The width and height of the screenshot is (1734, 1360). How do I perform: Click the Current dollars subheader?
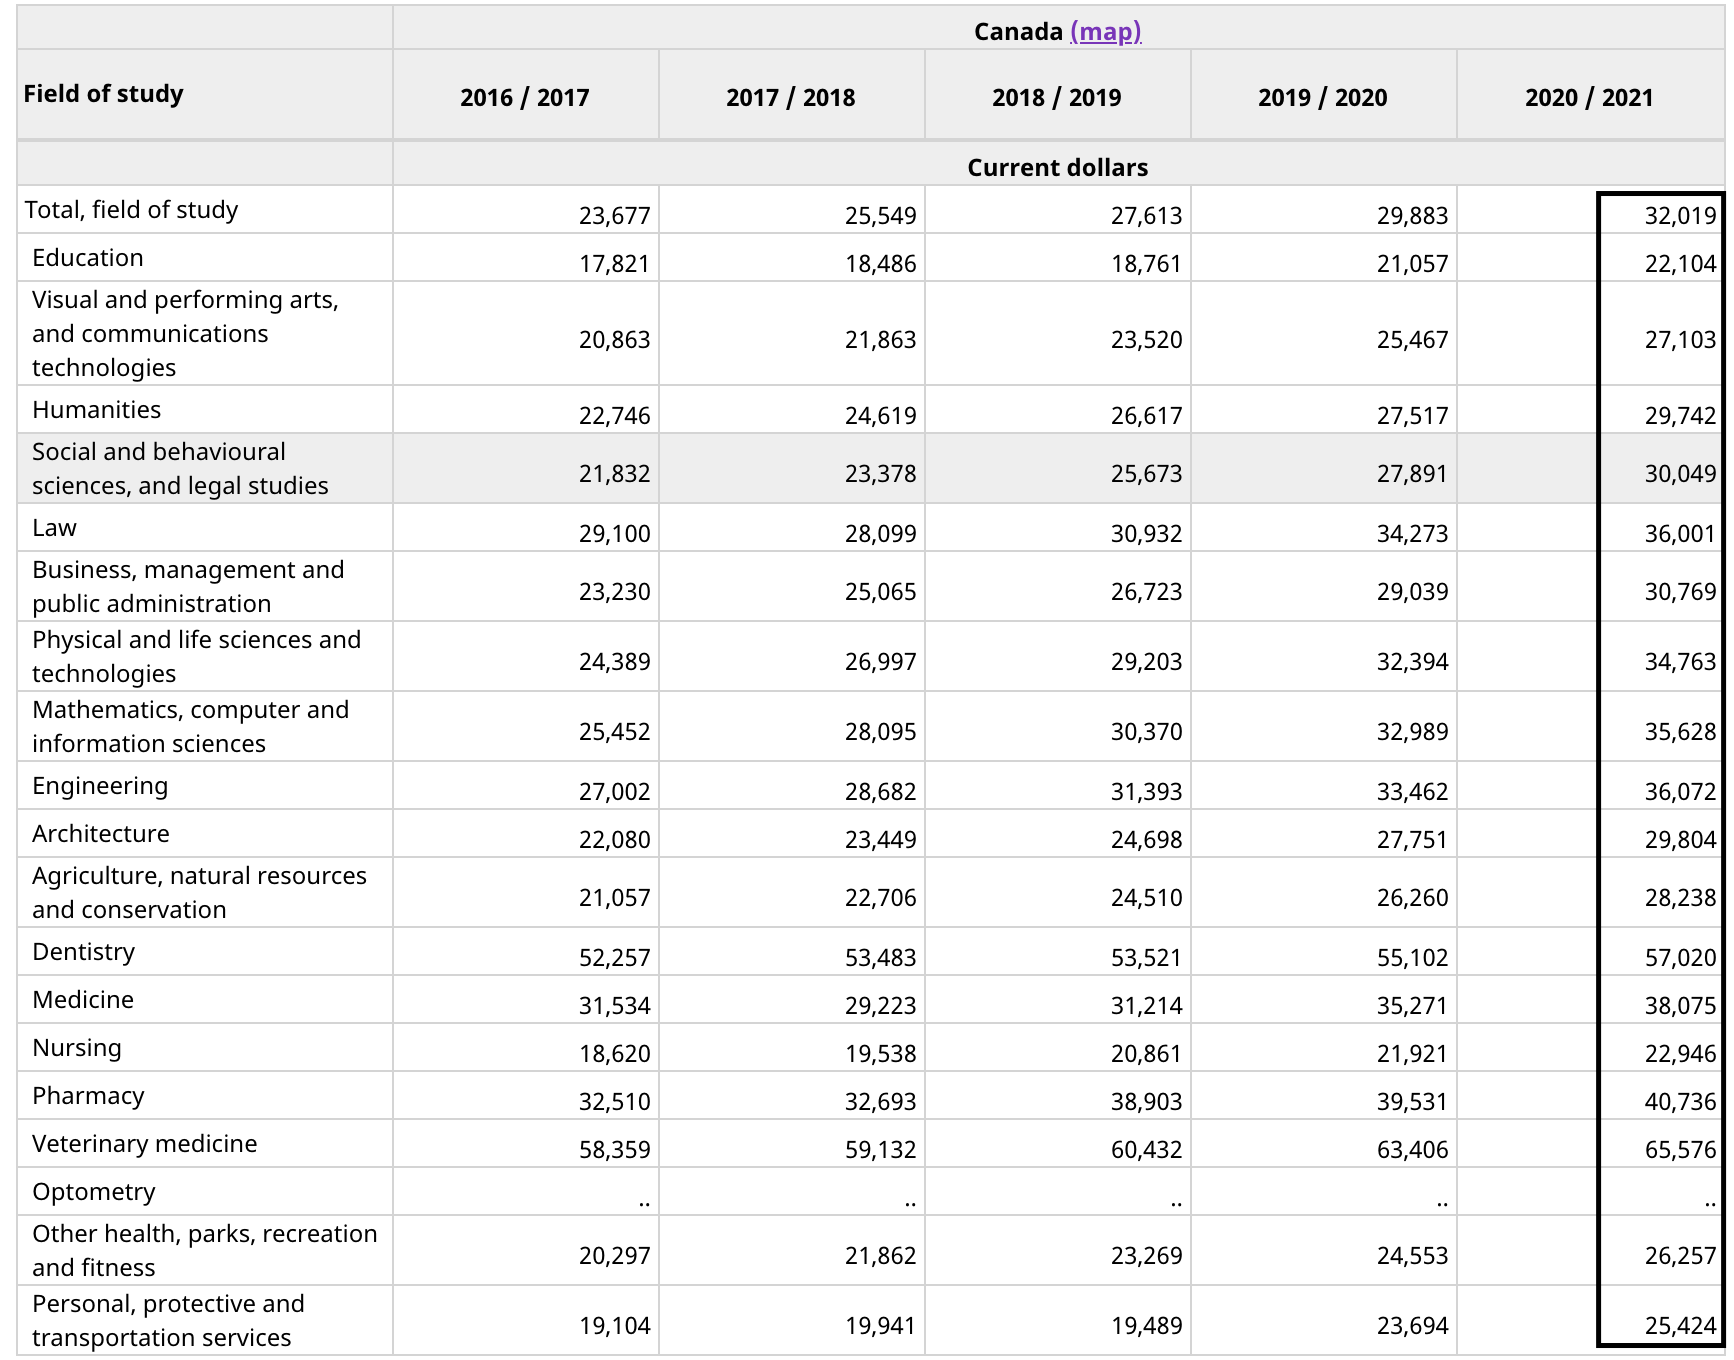tap(1058, 167)
